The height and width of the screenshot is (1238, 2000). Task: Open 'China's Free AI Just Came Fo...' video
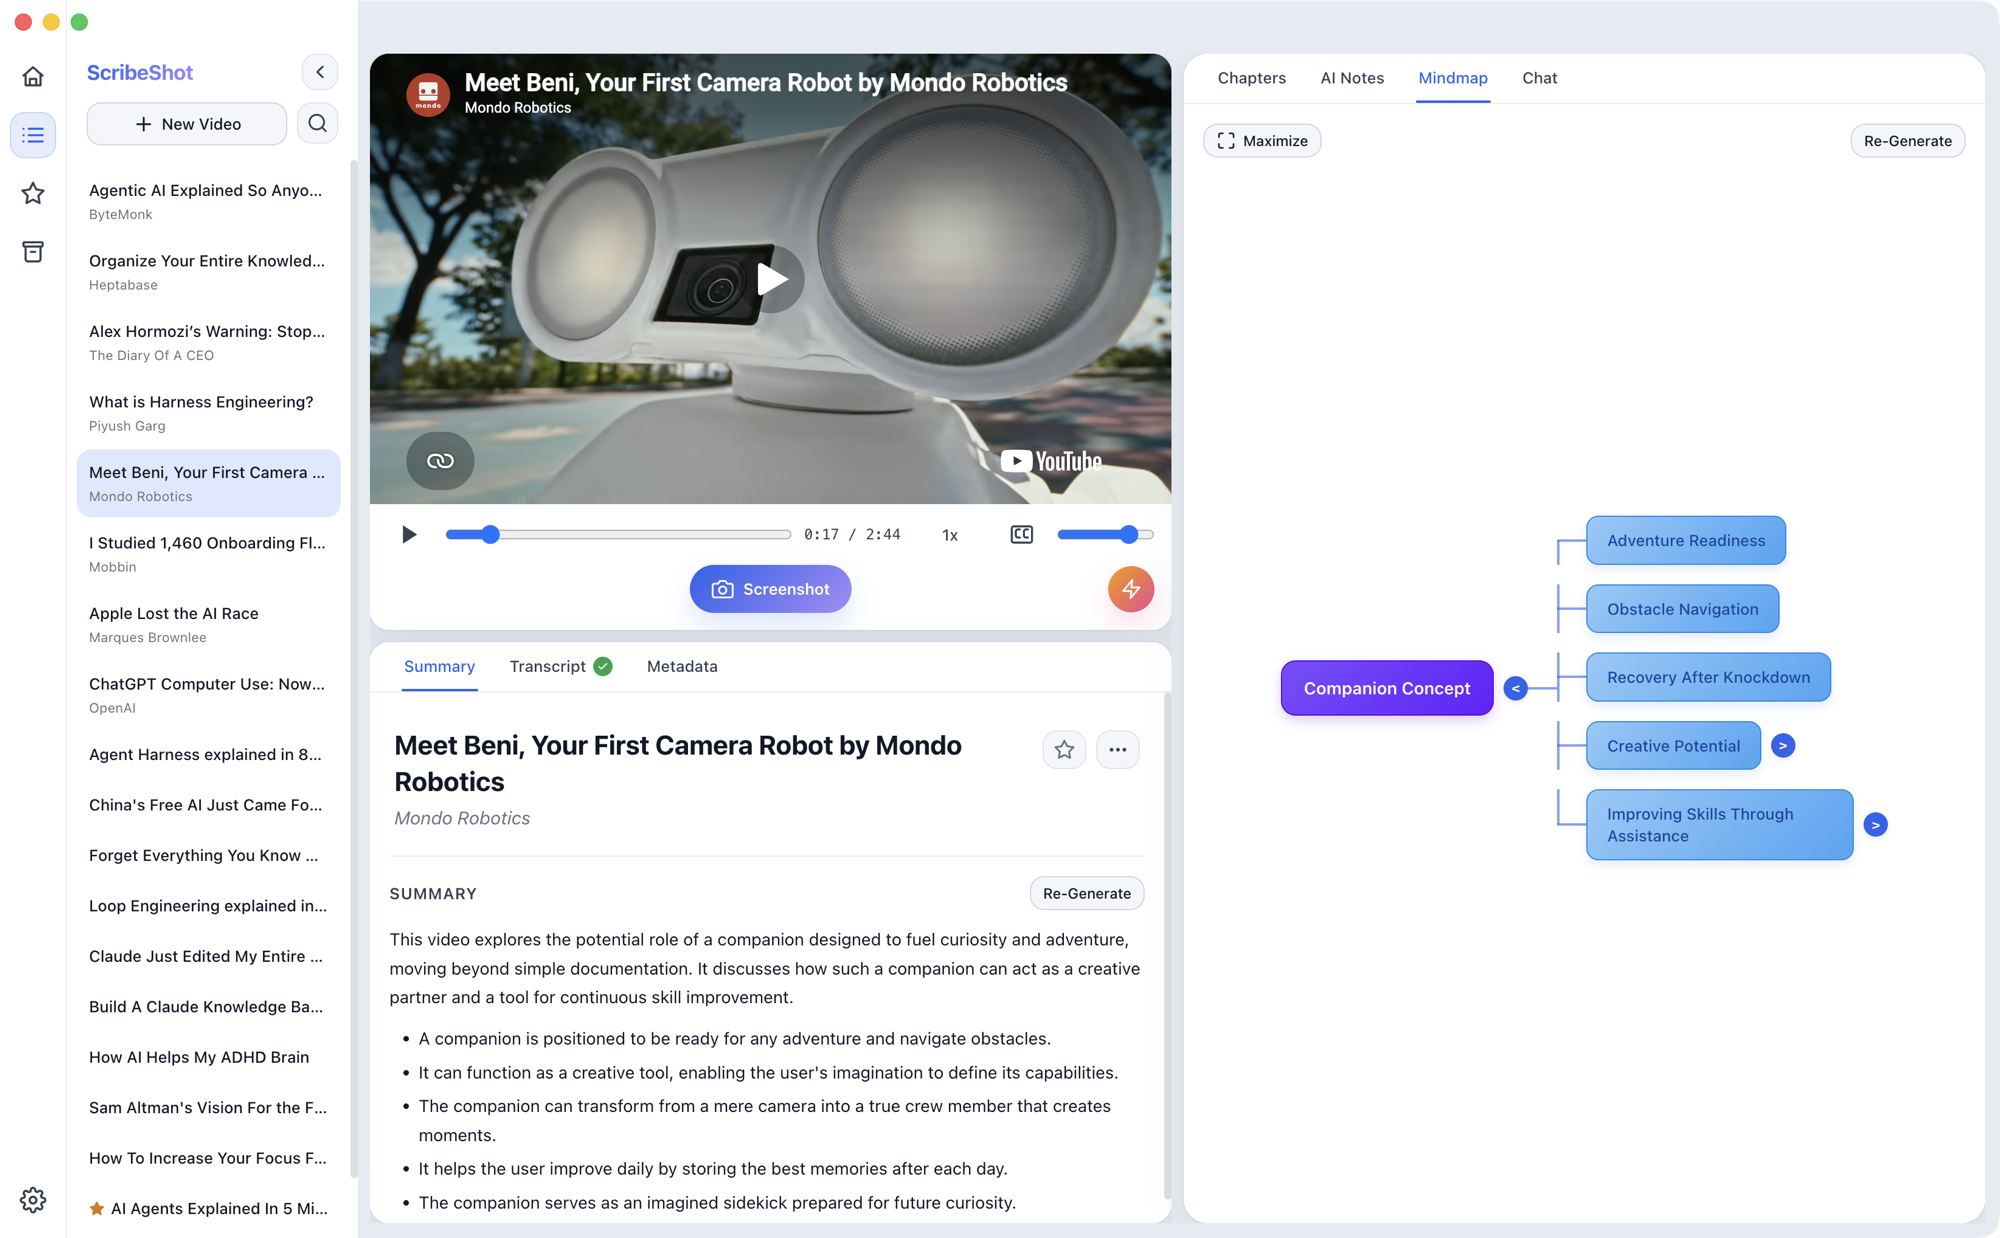point(208,805)
